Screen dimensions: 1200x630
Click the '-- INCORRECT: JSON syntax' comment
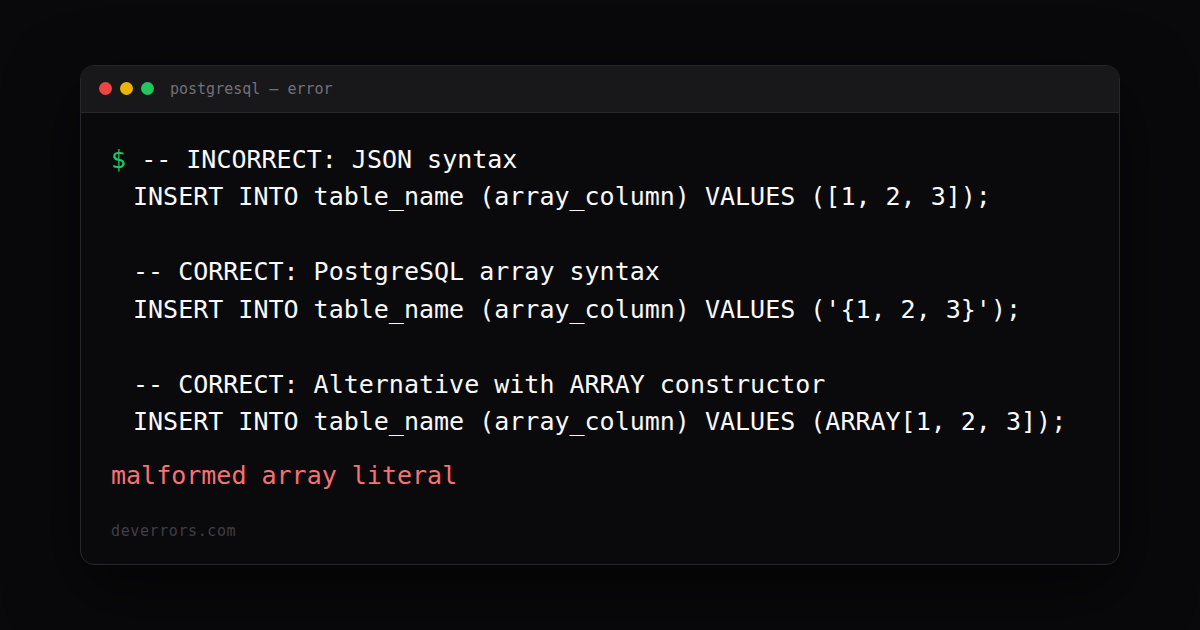point(330,160)
